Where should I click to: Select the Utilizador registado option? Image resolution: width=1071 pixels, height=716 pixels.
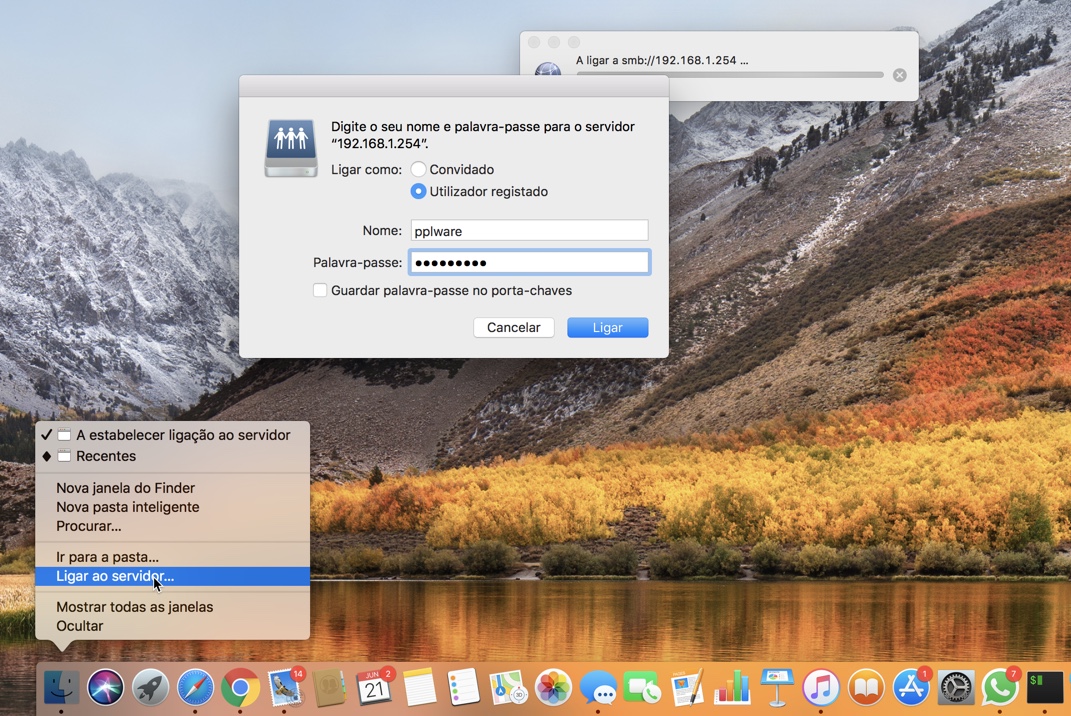418,191
